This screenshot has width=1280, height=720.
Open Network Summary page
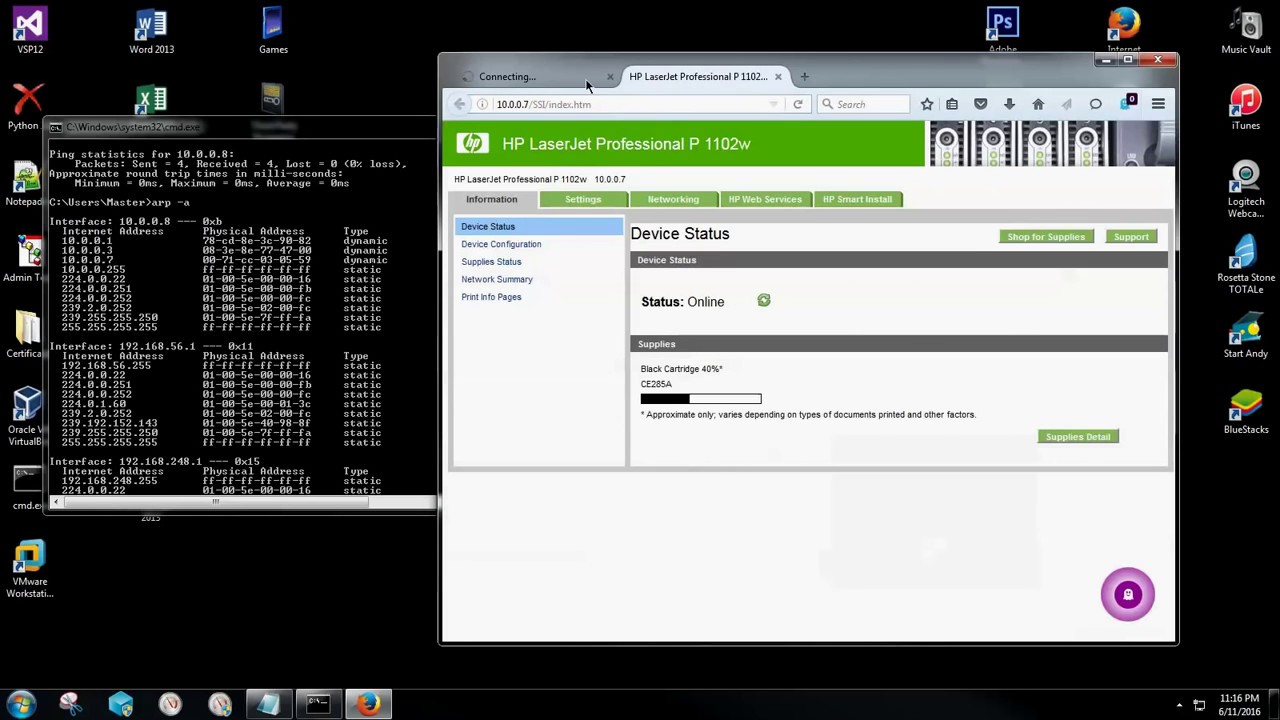(x=497, y=279)
